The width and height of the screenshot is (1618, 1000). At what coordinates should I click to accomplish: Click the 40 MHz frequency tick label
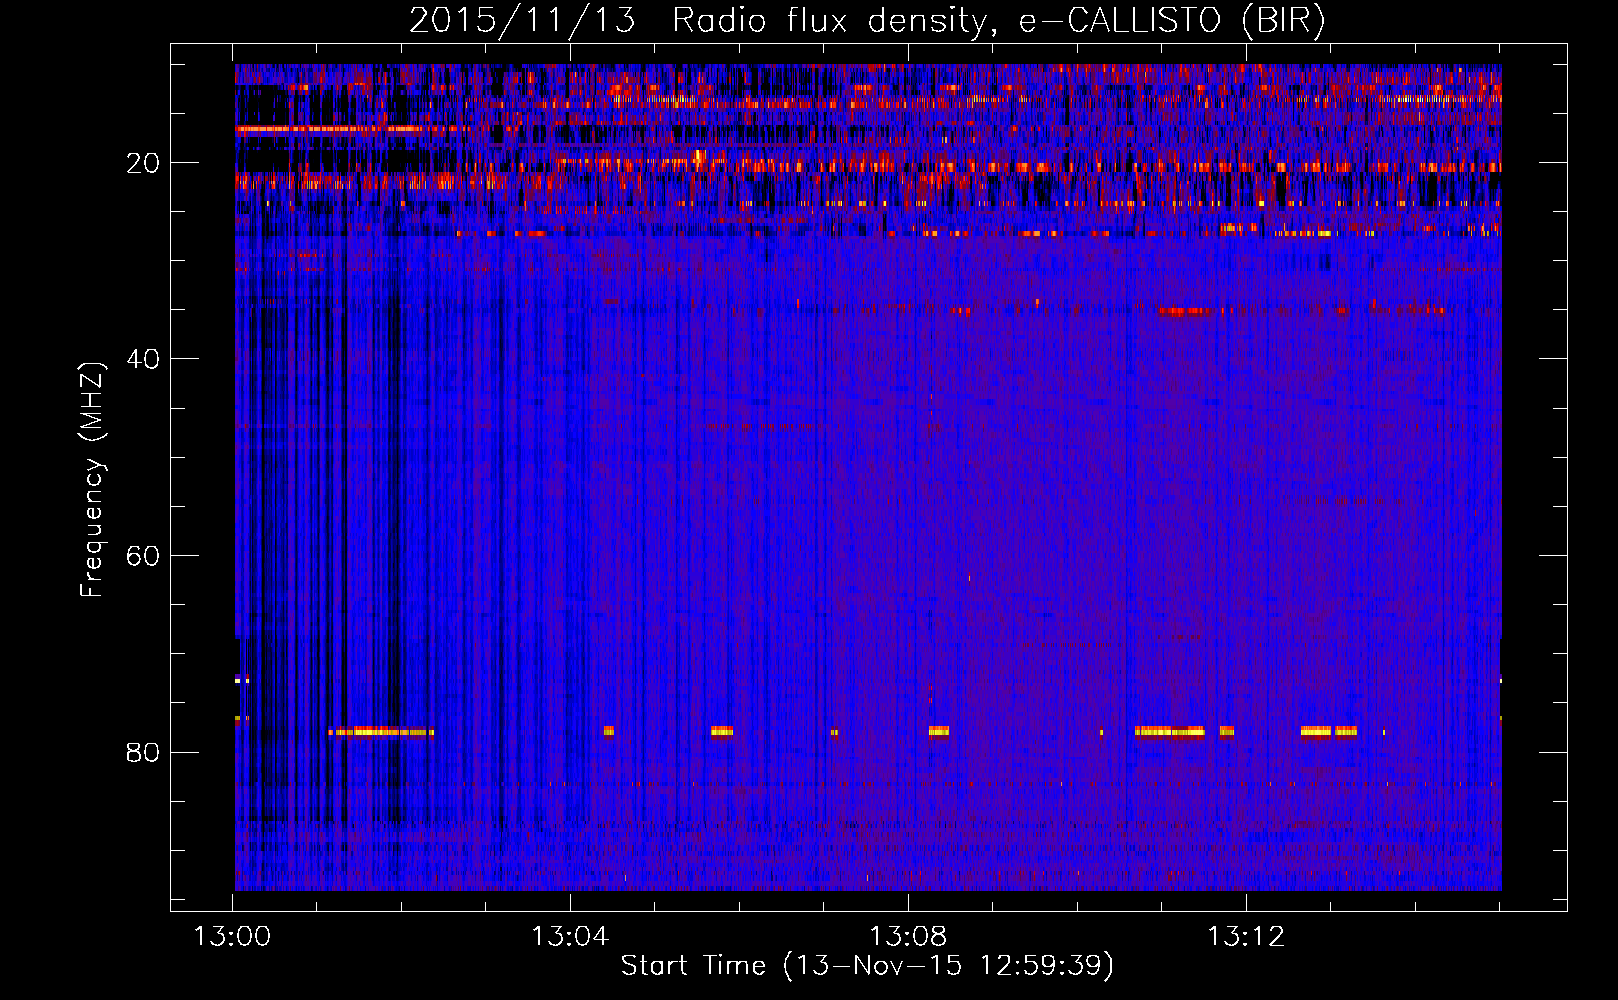(x=143, y=359)
